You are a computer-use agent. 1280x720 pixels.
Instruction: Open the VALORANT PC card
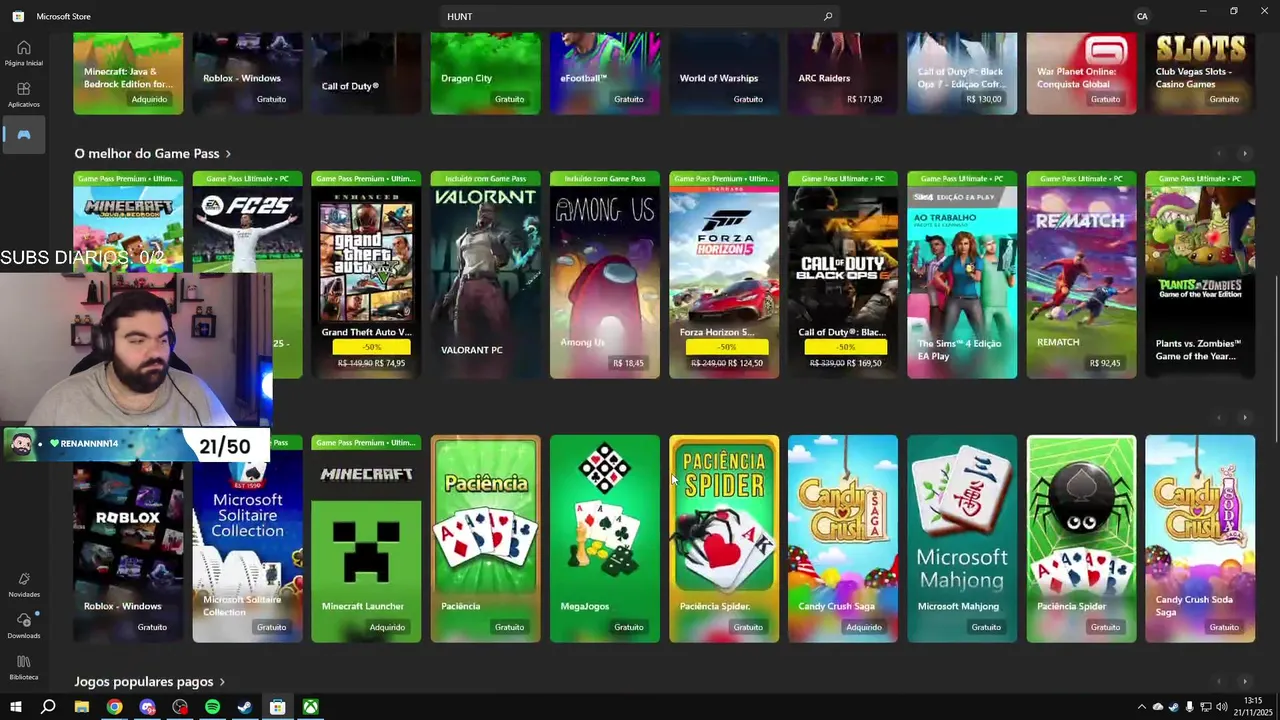485,275
